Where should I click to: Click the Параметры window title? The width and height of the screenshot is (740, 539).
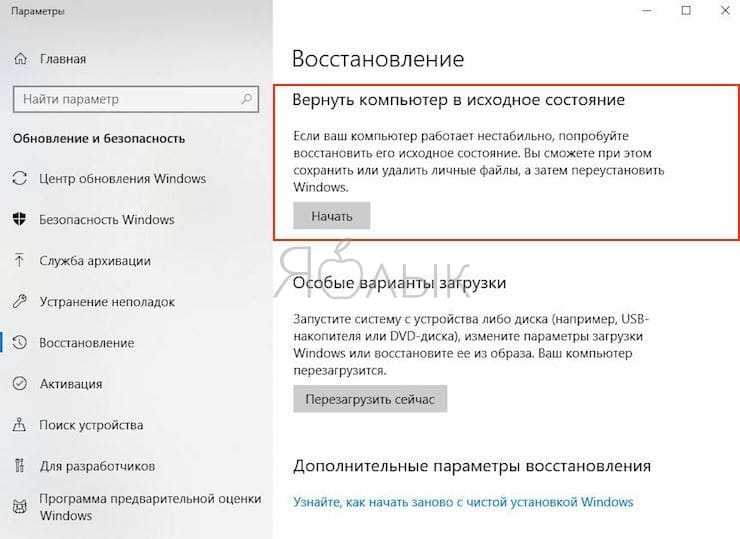click(x=37, y=11)
